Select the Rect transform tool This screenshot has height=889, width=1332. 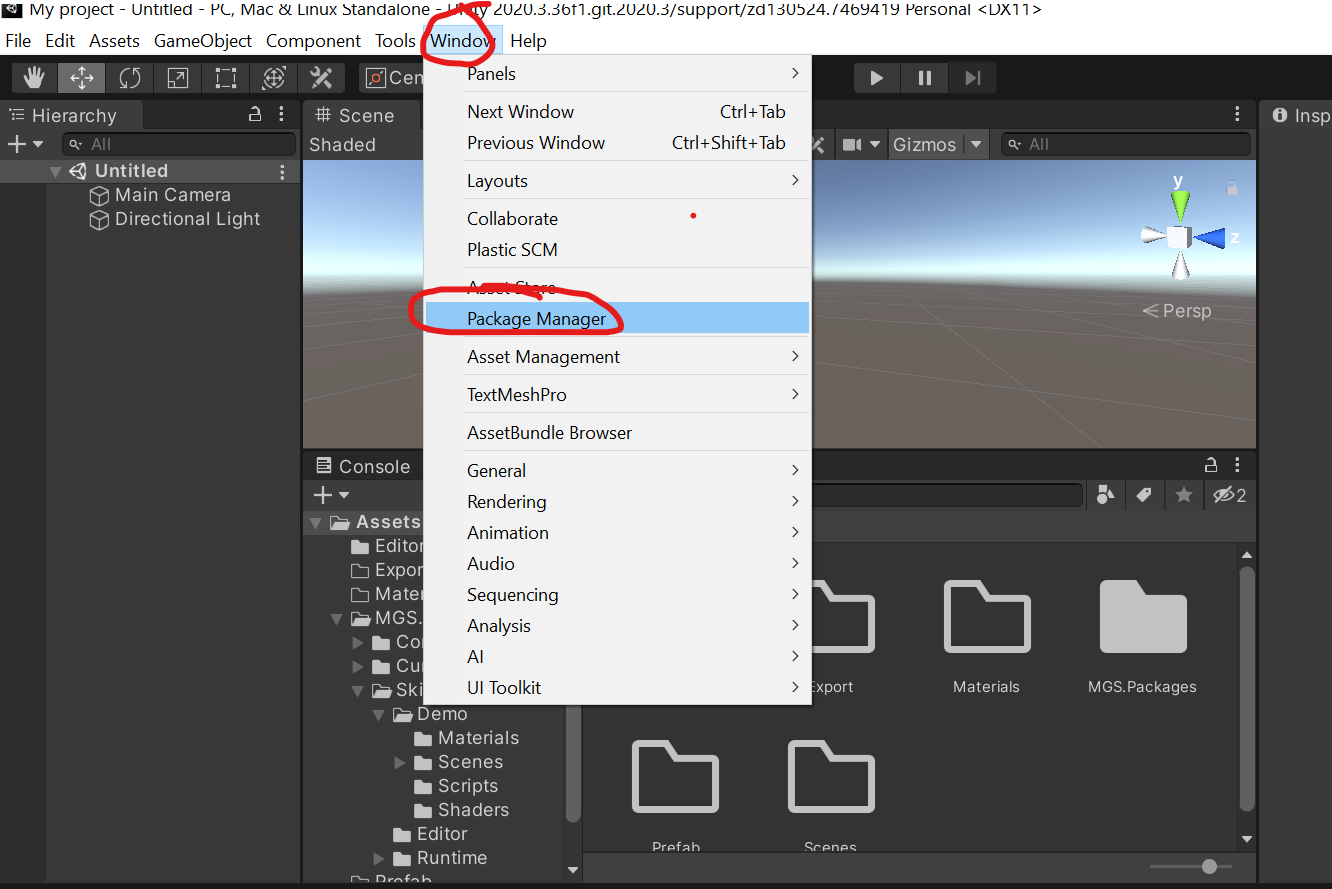point(225,78)
